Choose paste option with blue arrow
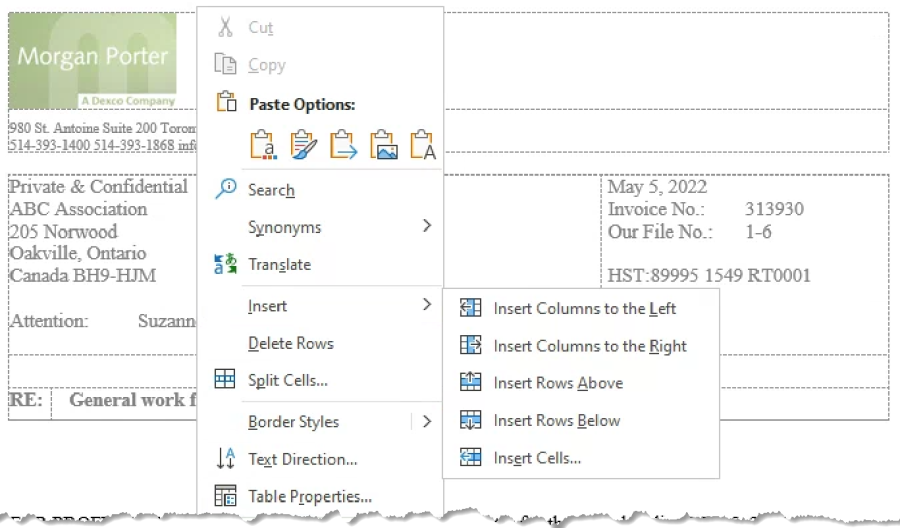 click(x=343, y=144)
